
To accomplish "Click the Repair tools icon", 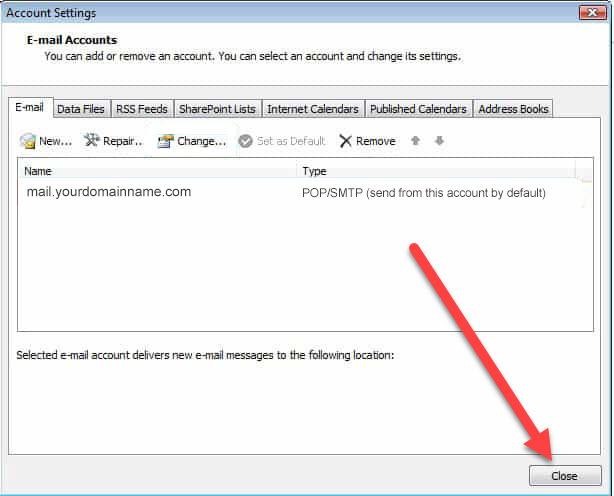I will click(x=92, y=140).
